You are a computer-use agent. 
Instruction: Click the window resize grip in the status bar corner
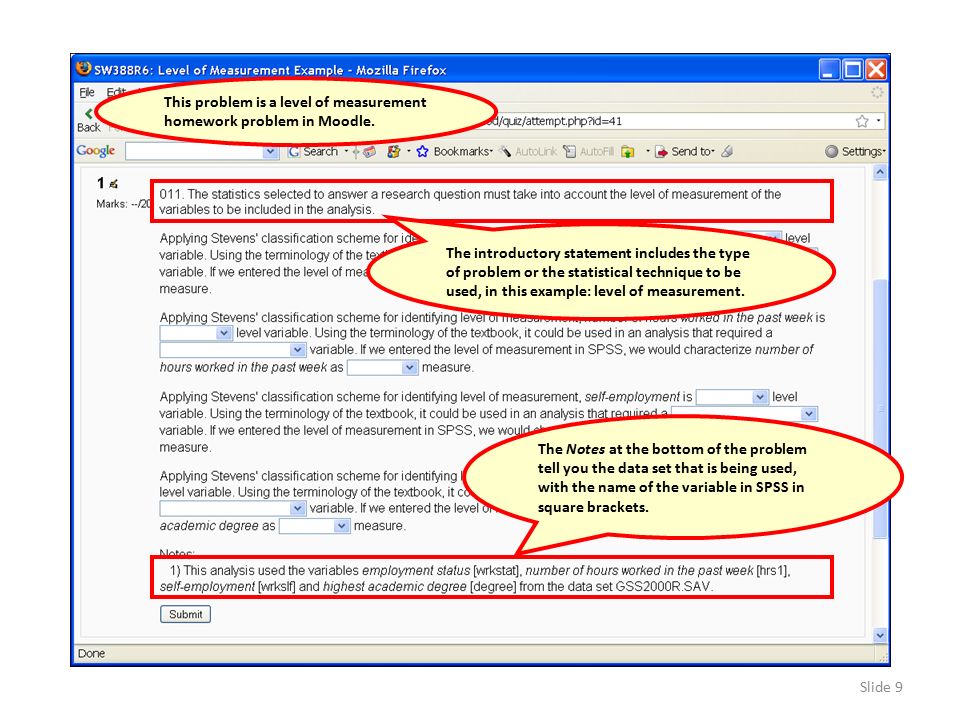(x=883, y=658)
